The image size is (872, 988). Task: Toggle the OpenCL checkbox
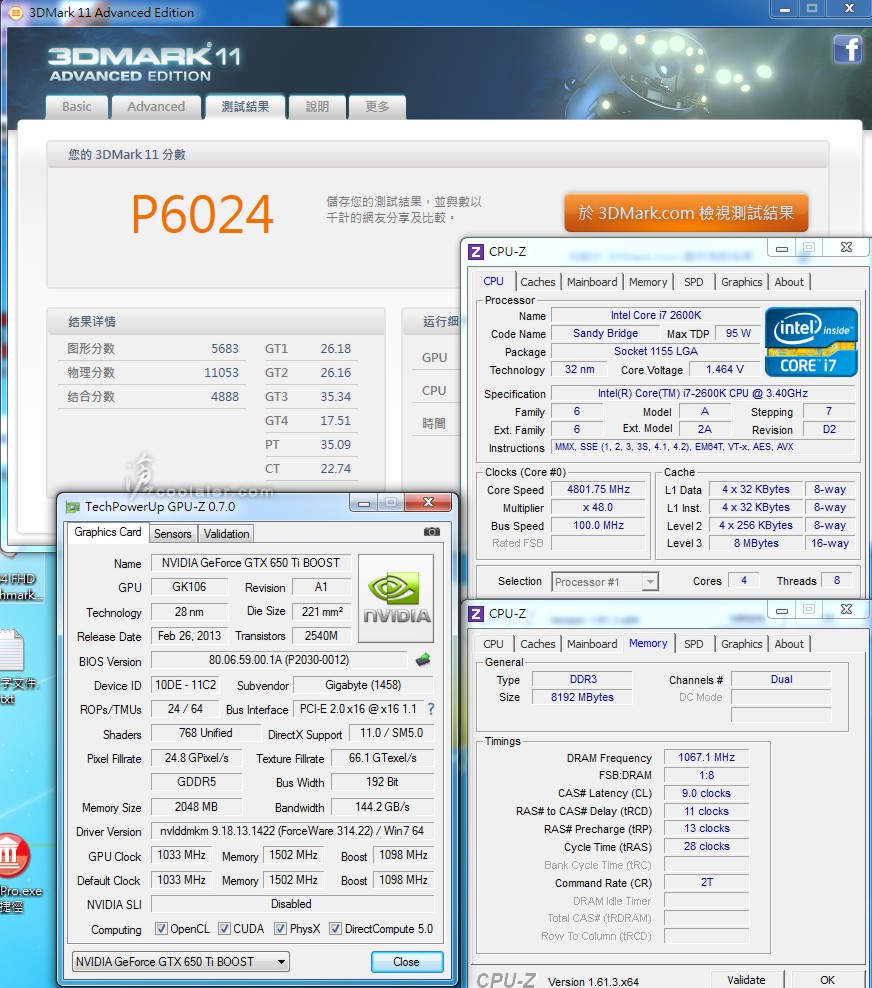point(161,929)
